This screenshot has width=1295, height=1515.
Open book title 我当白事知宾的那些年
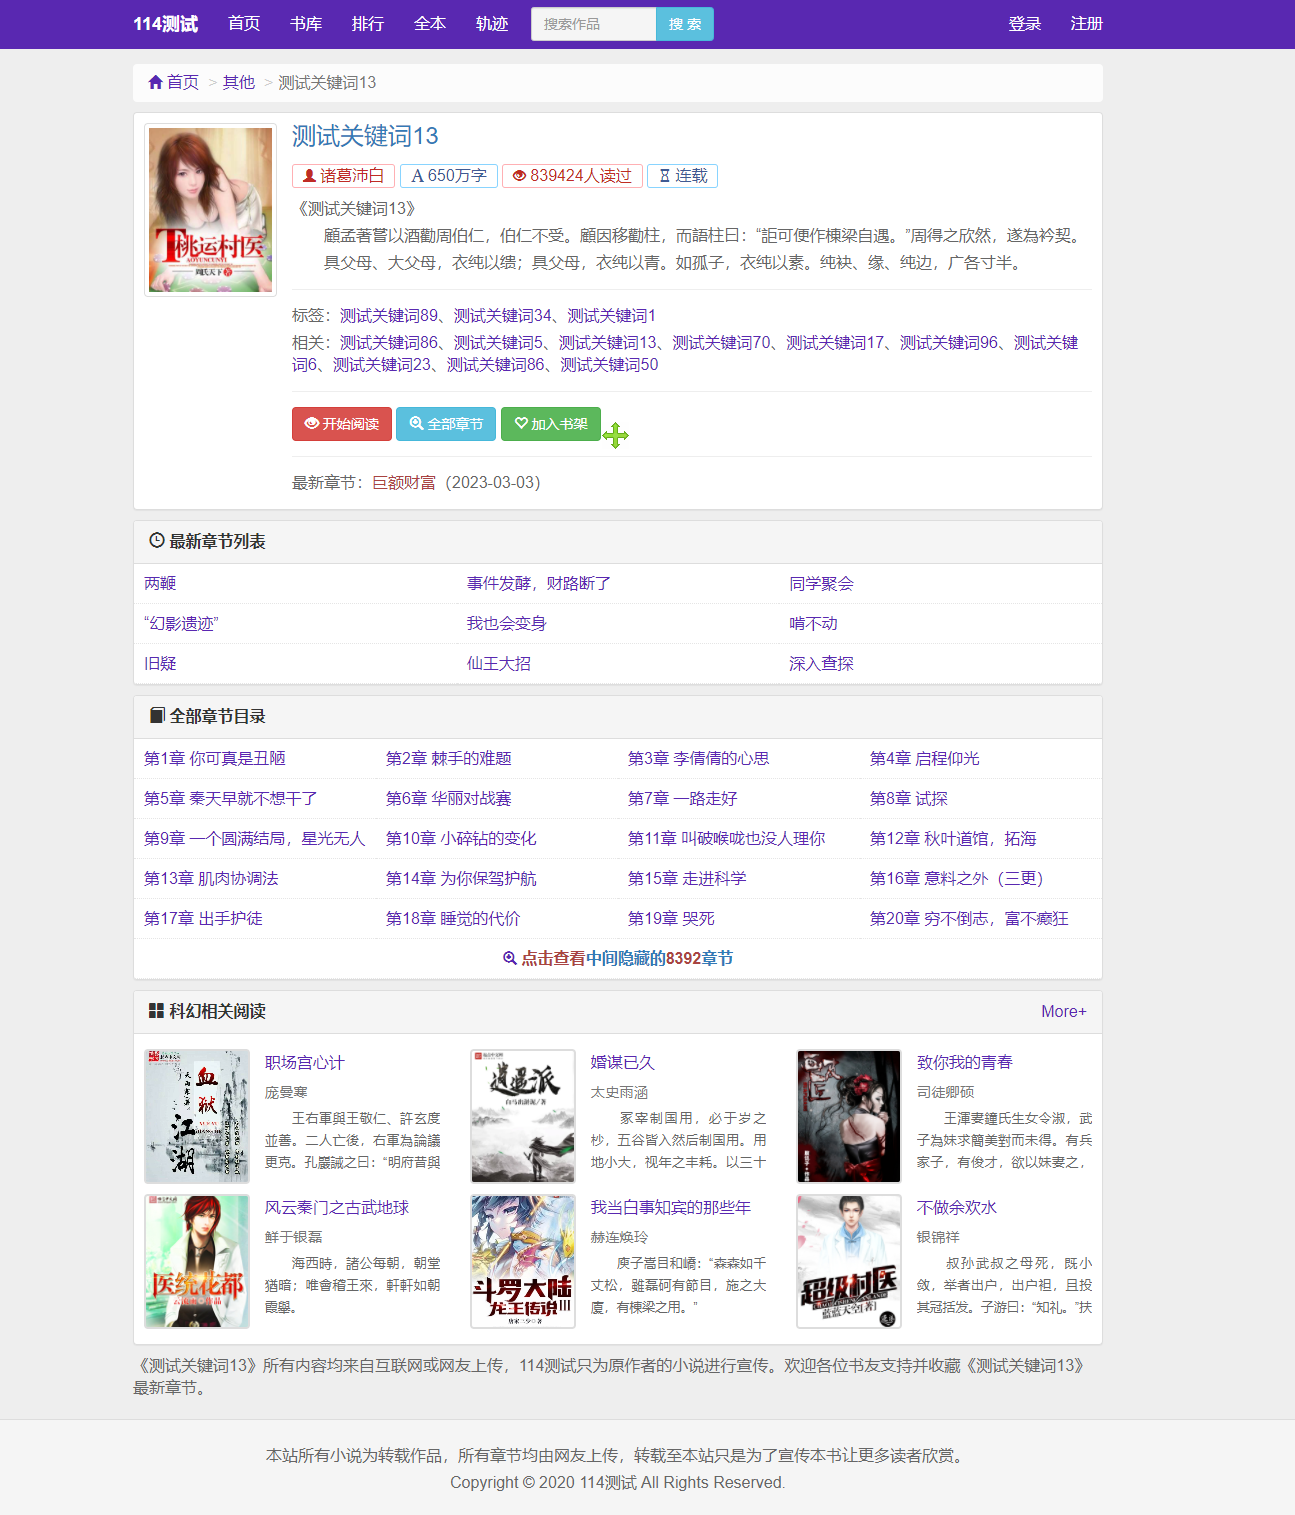(671, 1207)
